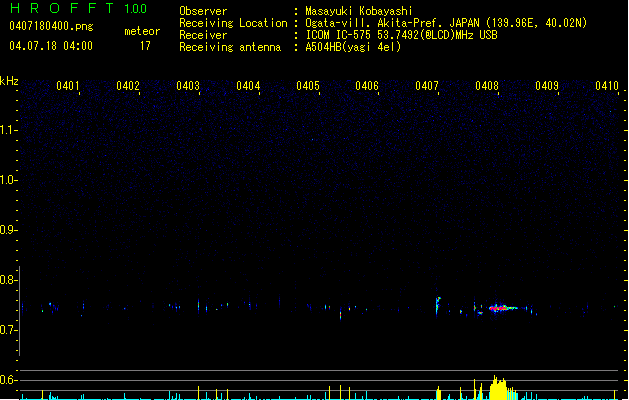Click the 'Receiving Location' label

coord(233,23)
